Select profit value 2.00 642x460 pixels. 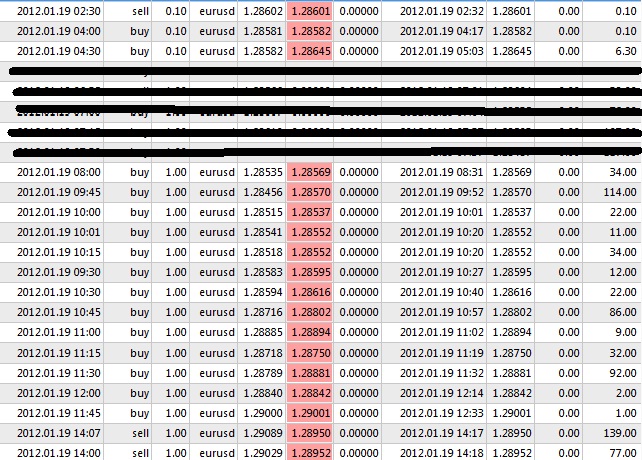[x=626, y=393]
